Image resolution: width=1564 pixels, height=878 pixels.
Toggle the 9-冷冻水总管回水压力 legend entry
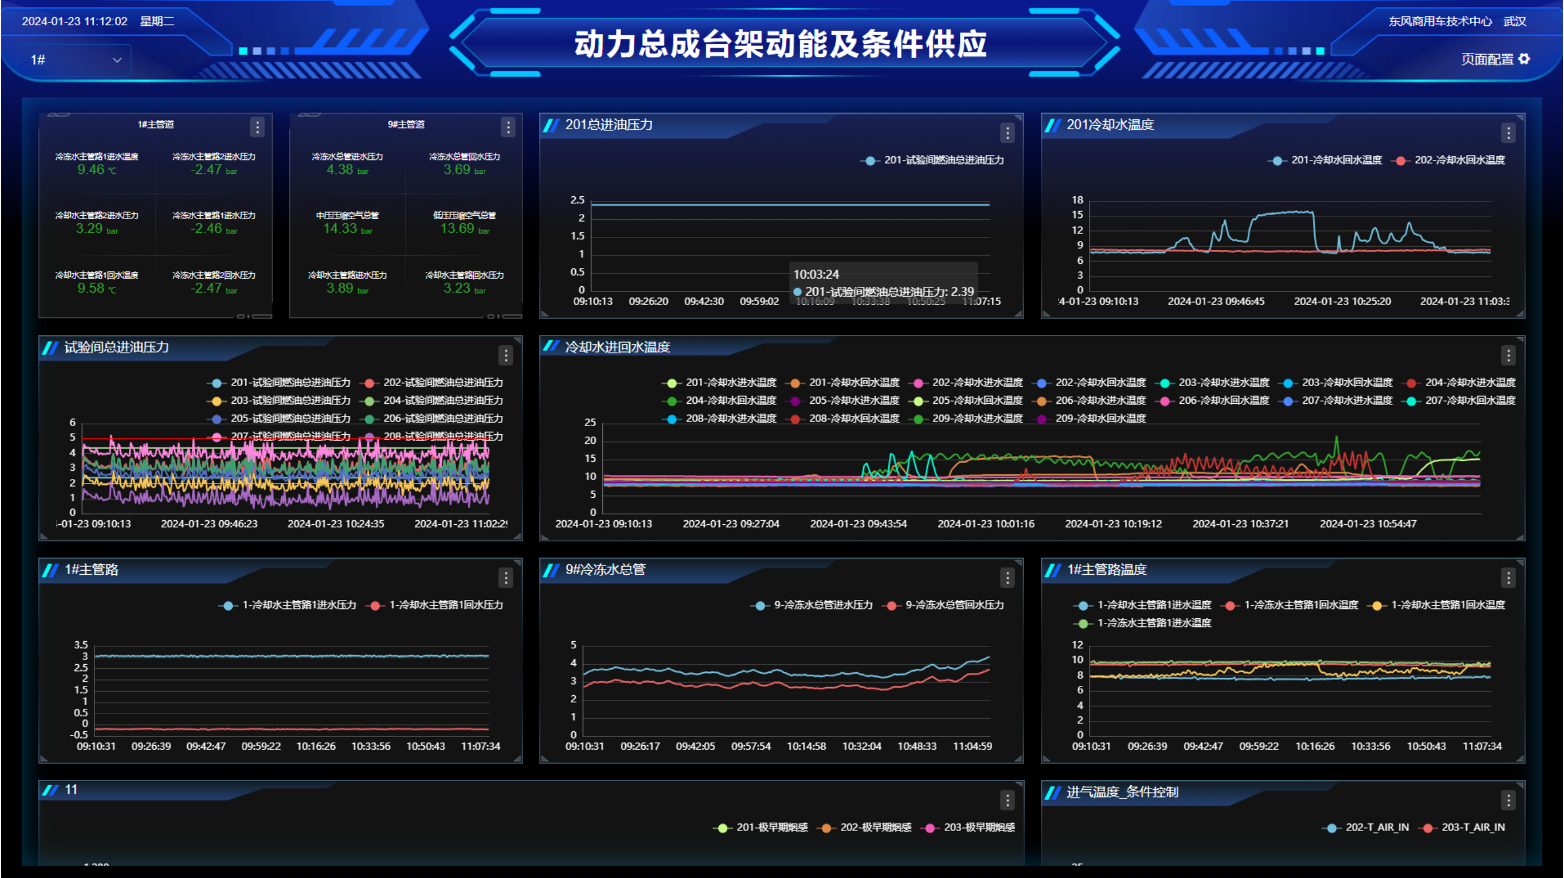coord(944,605)
